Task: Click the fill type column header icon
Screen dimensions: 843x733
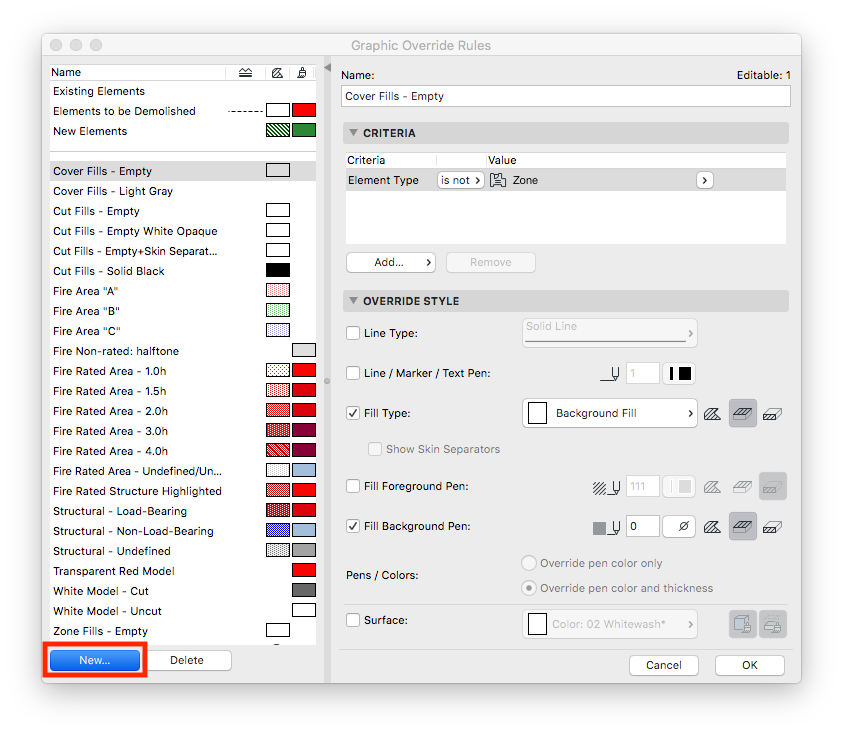Action: pyautogui.click(x=277, y=73)
